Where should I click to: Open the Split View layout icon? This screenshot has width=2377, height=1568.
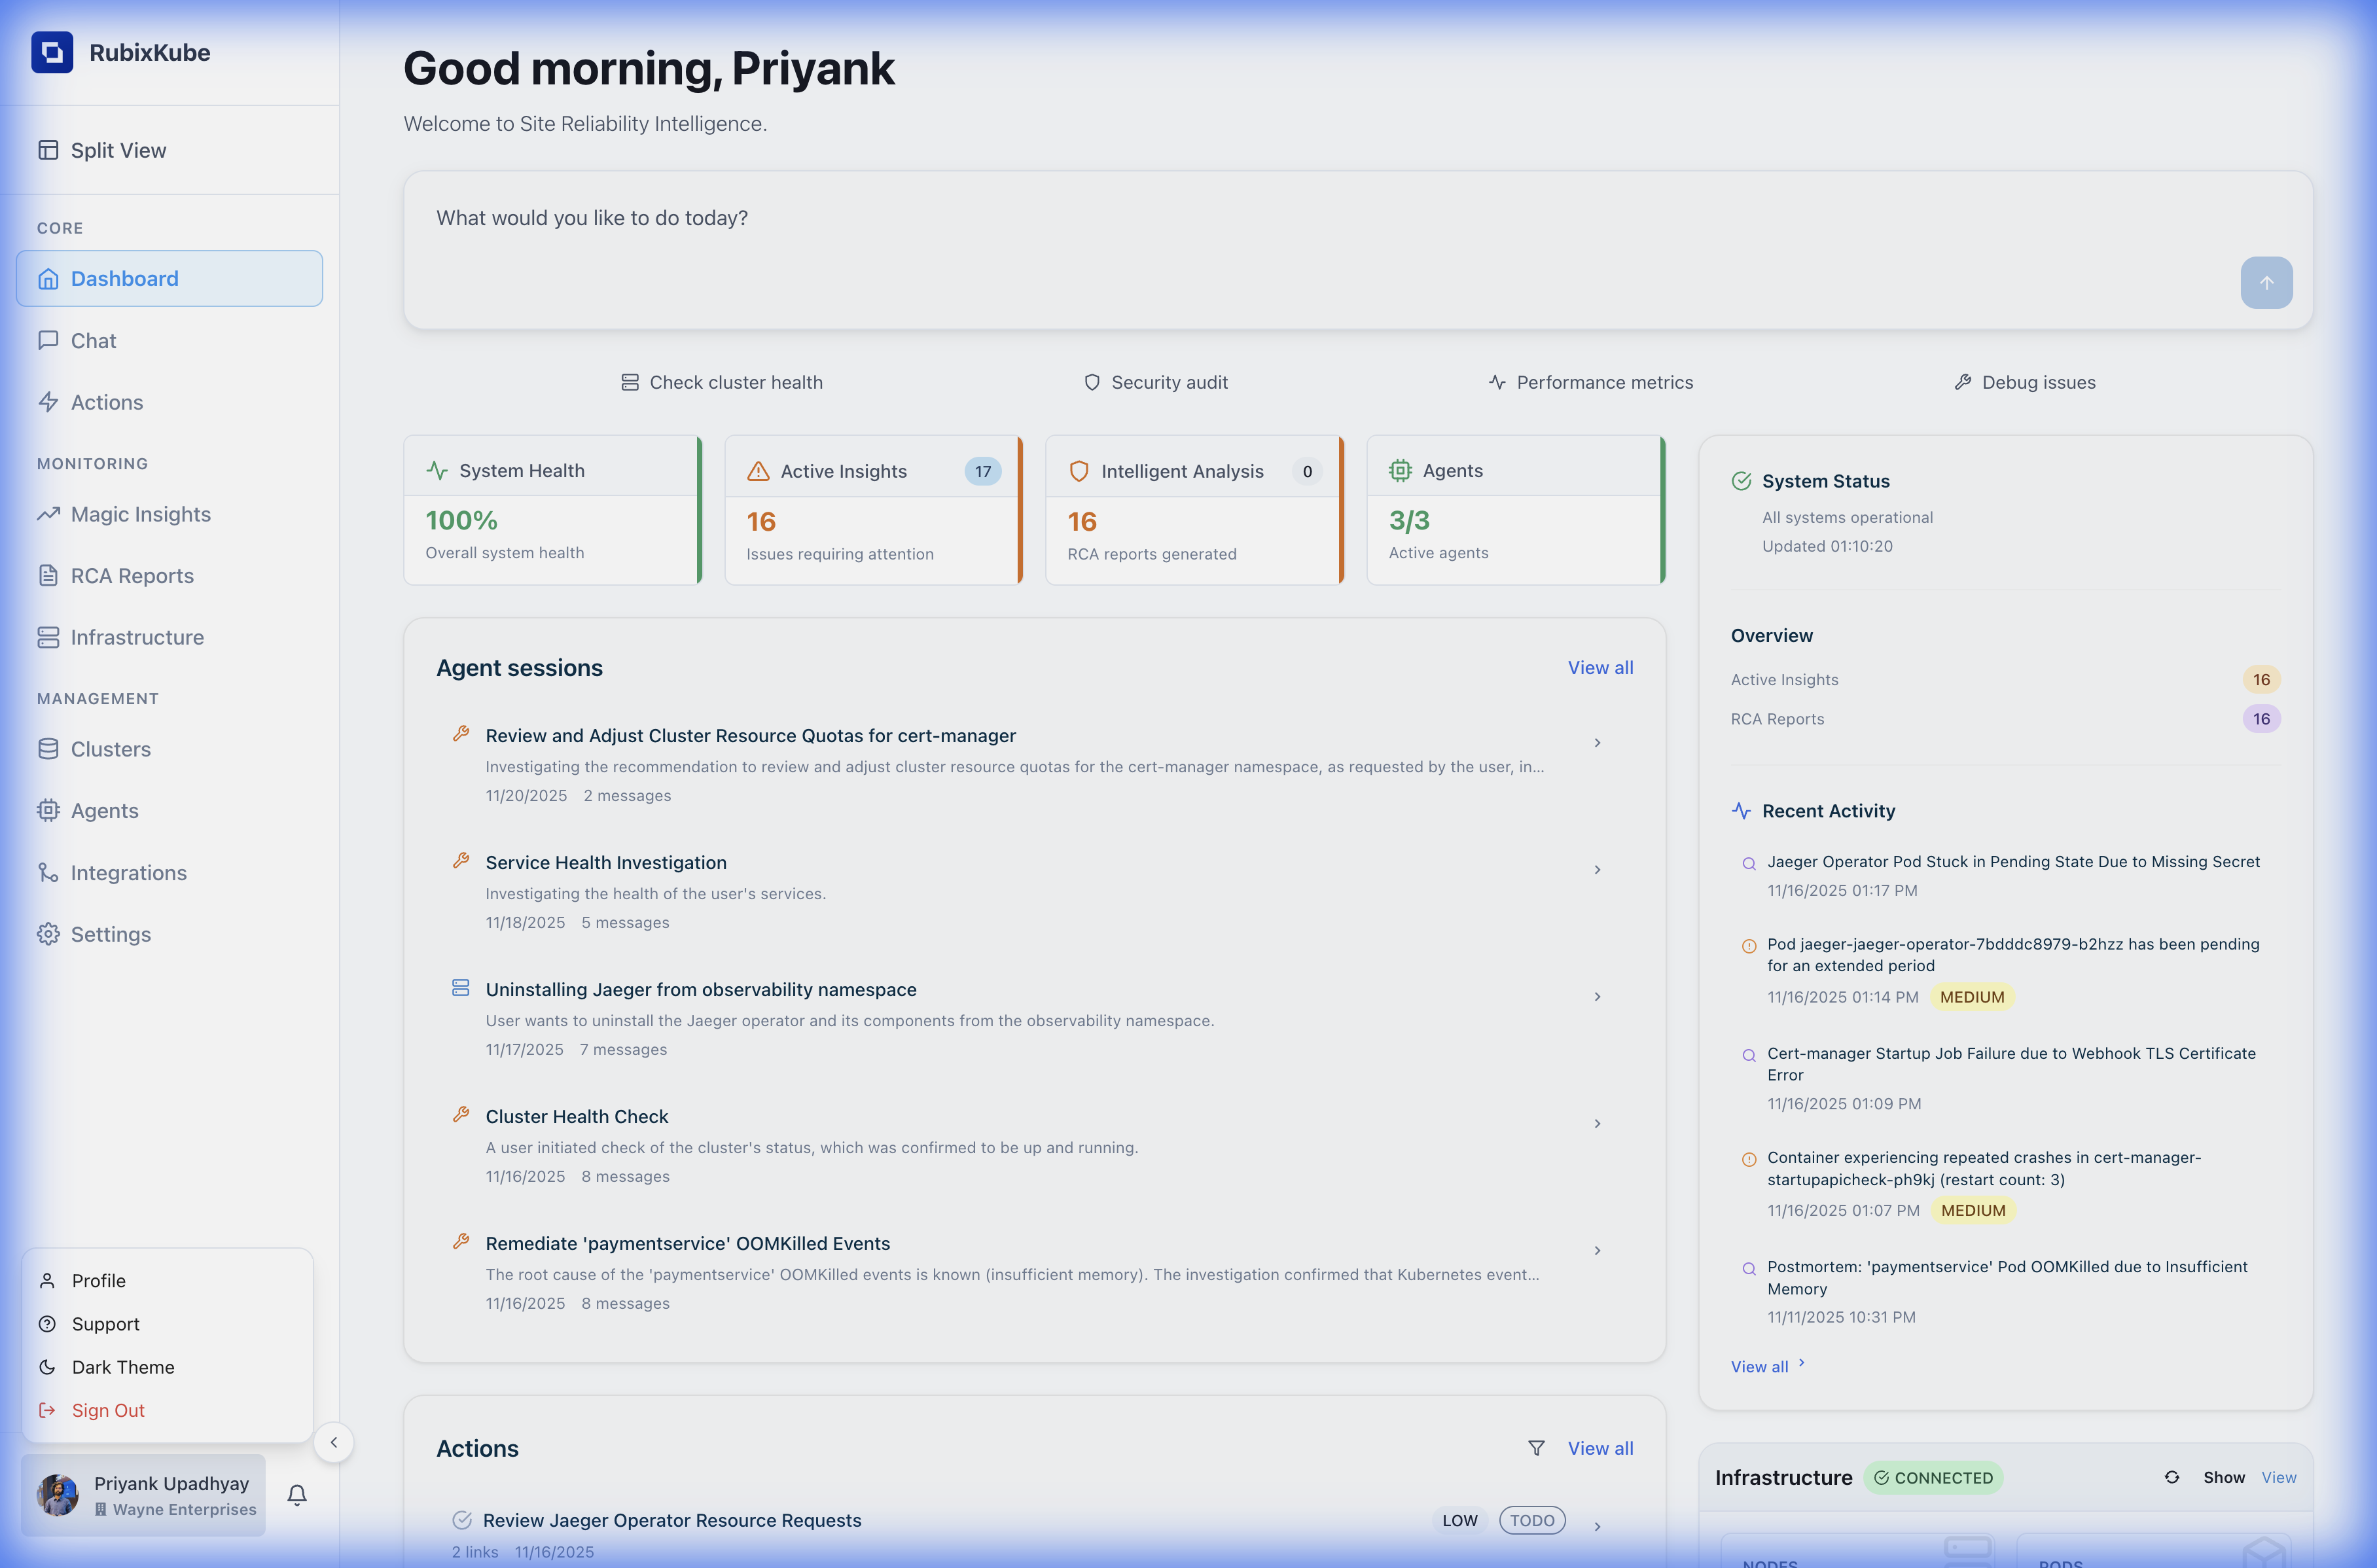(48, 150)
